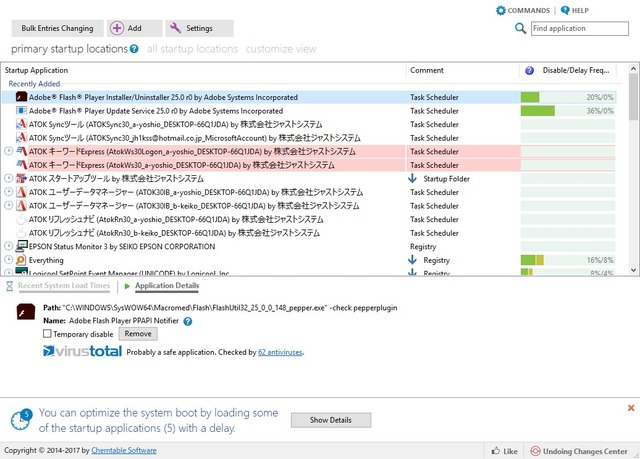The height and width of the screenshot is (459, 640).
Task: Click the list scrollbar up arrow
Action: [633, 69]
